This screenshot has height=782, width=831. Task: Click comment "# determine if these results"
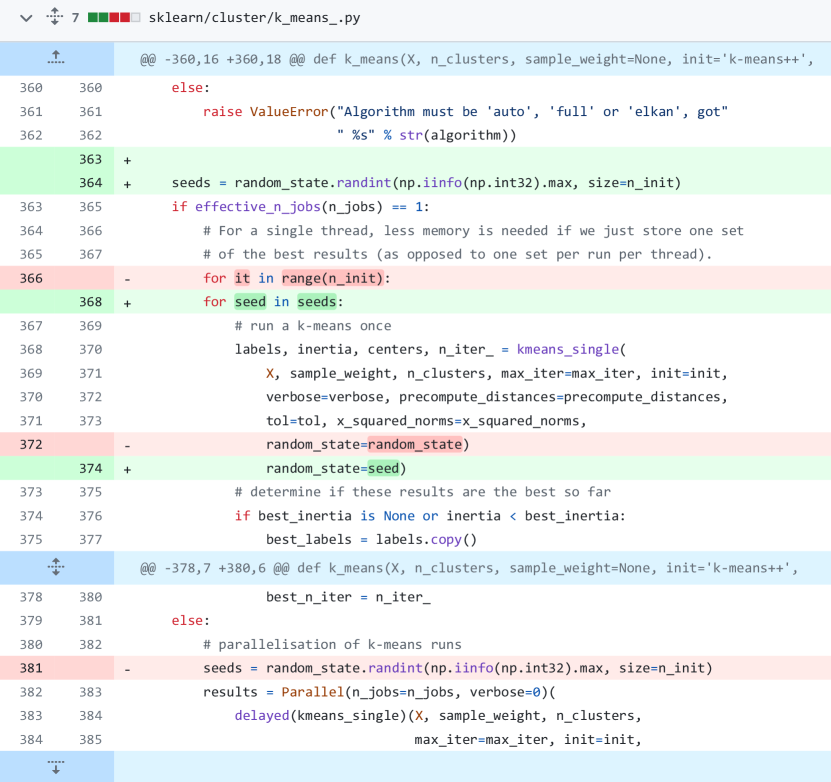tap(422, 492)
